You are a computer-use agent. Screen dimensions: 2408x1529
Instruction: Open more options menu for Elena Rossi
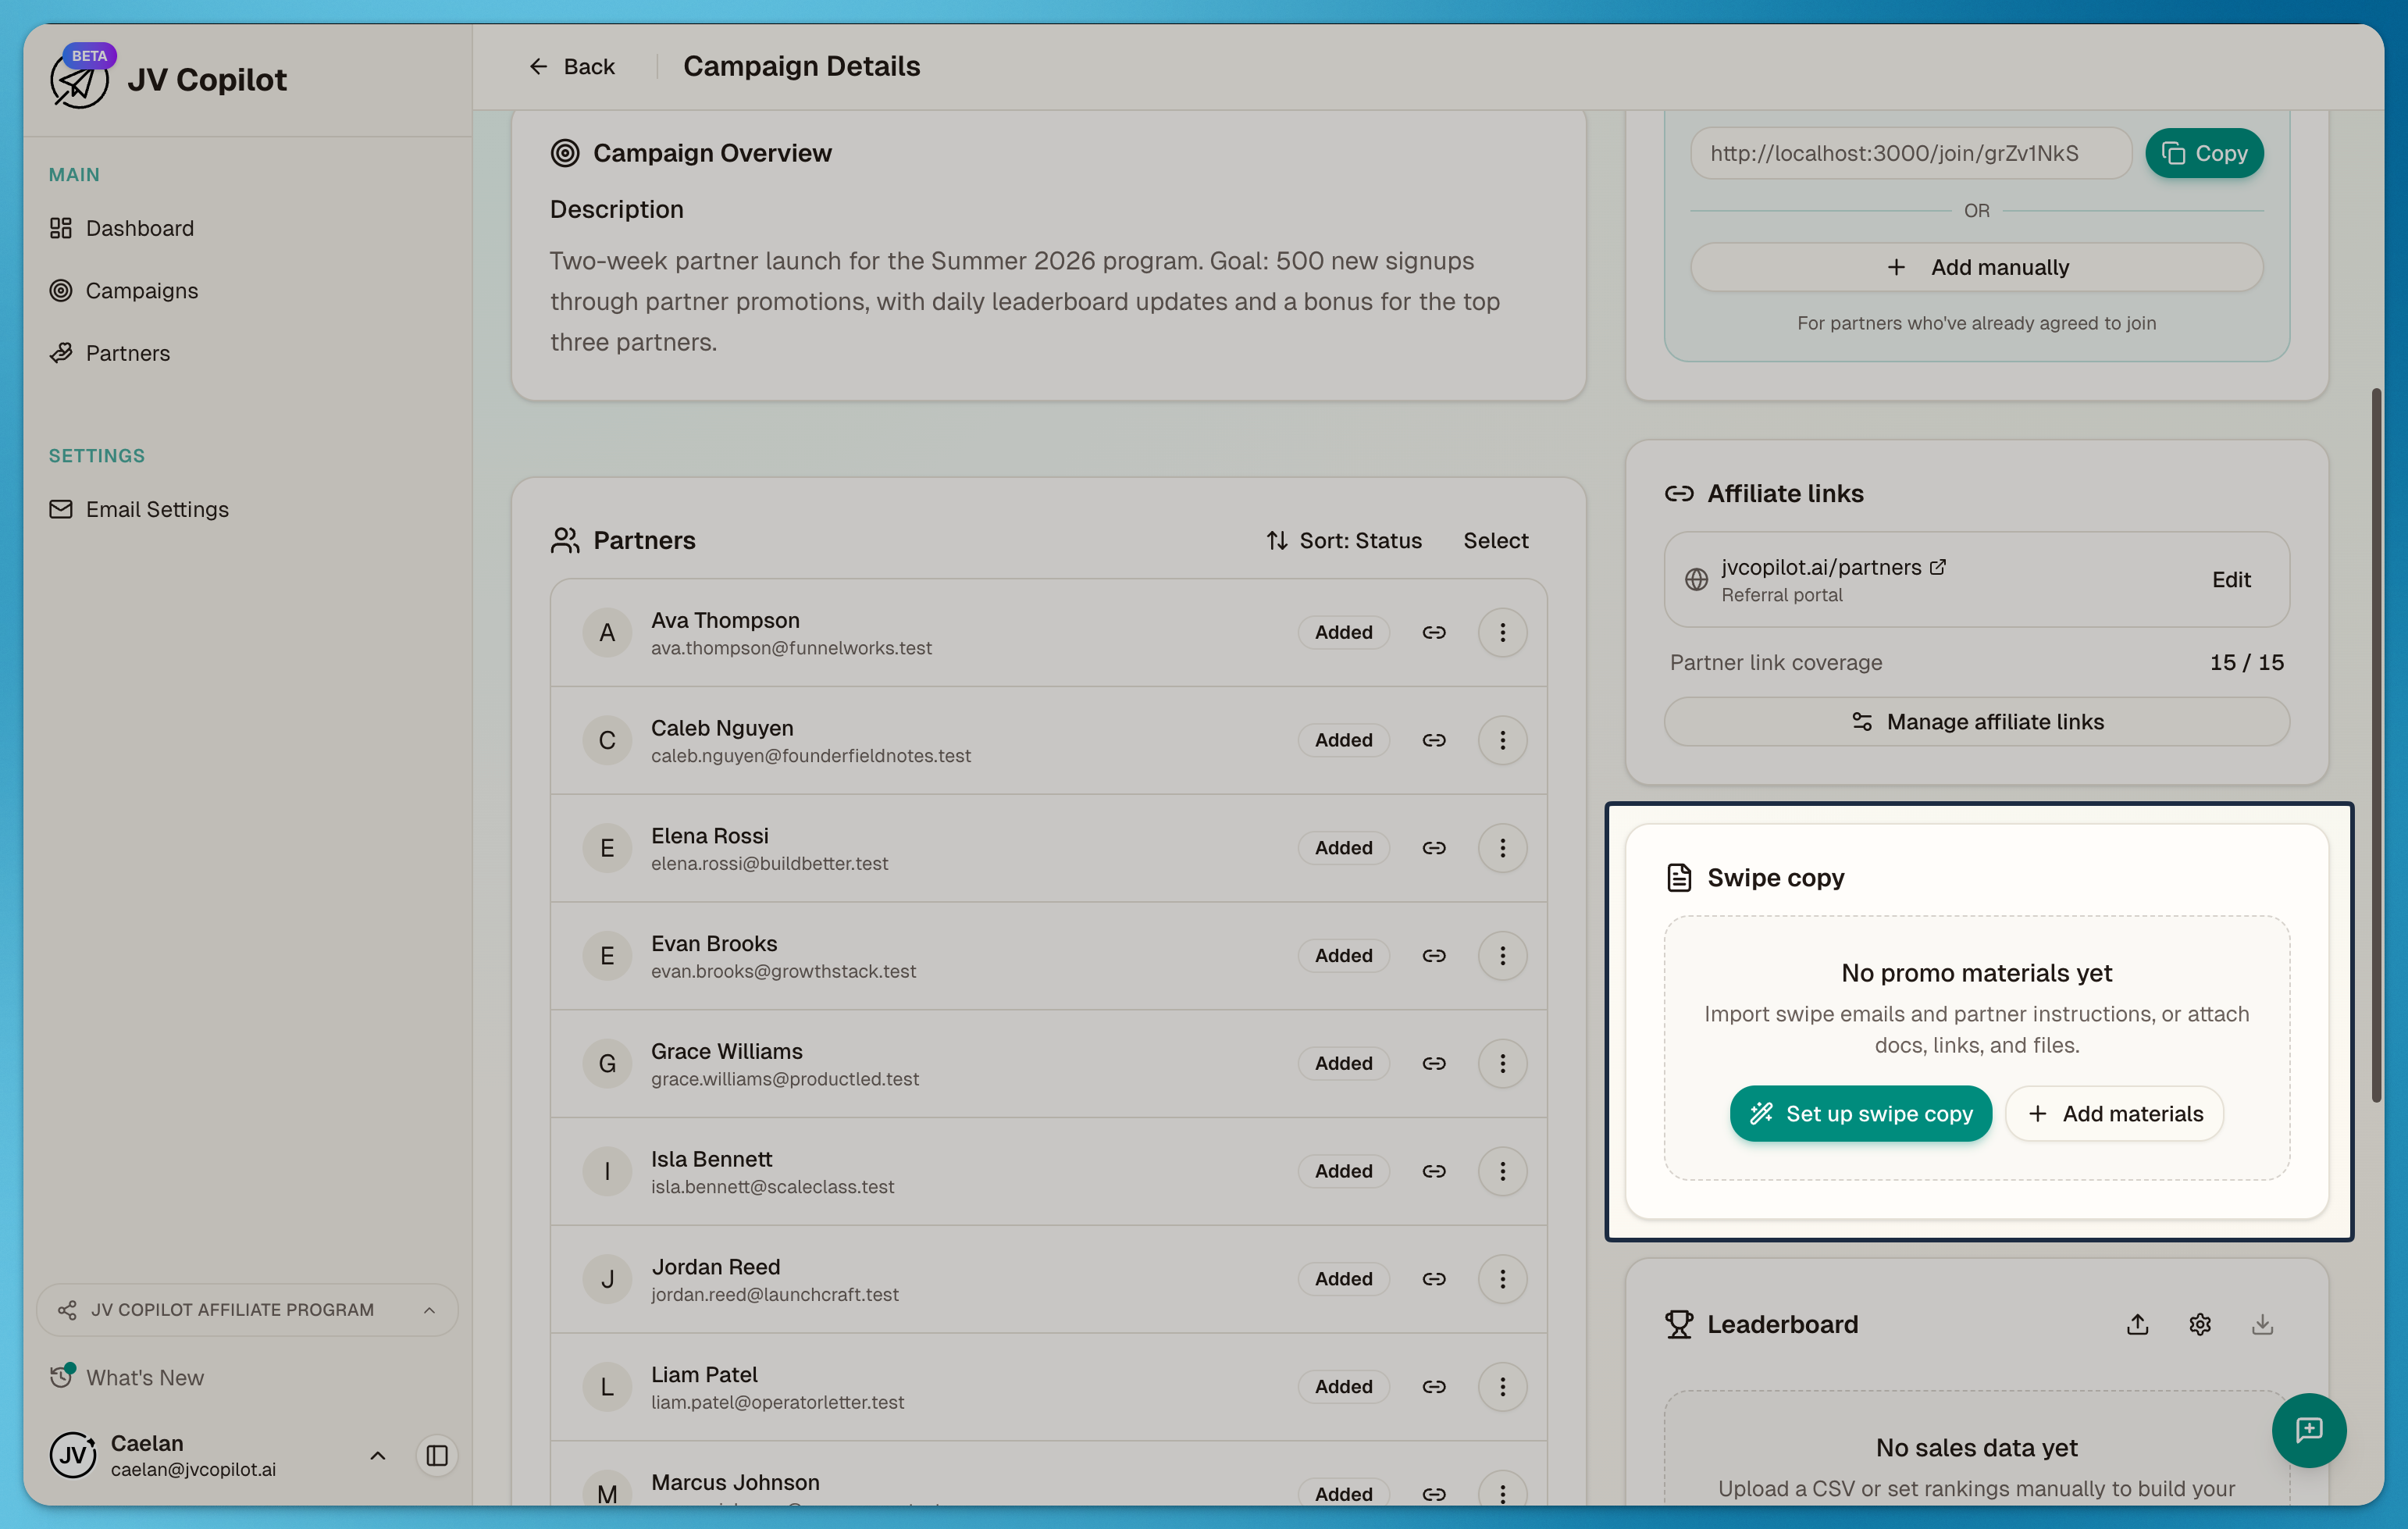pyautogui.click(x=1502, y=848)
